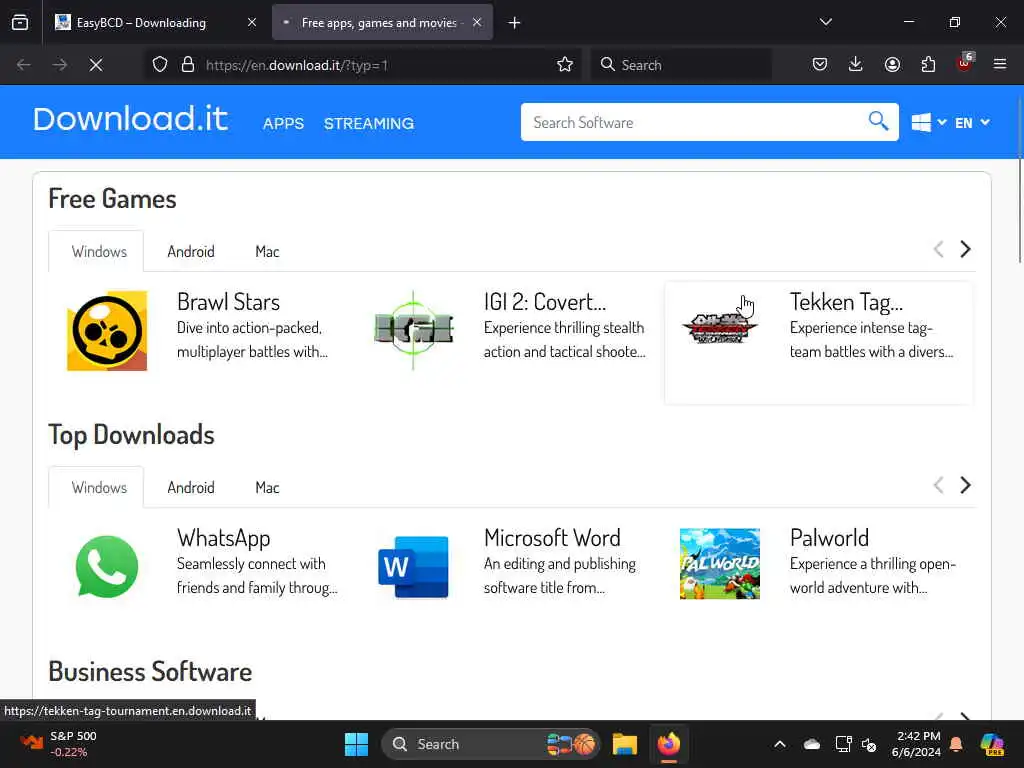This screenshot has width=1024, height=768.
Task: Click the address bar URL
Action: 297,65
